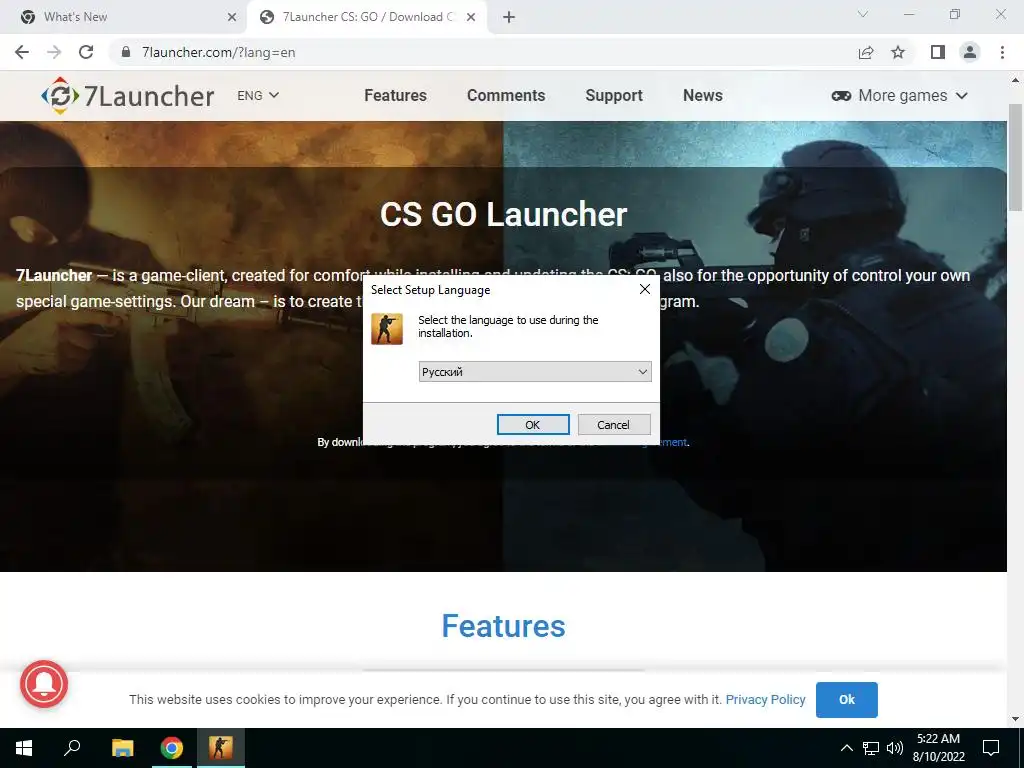Open the Chrome side panel

(x=938, y=52)
